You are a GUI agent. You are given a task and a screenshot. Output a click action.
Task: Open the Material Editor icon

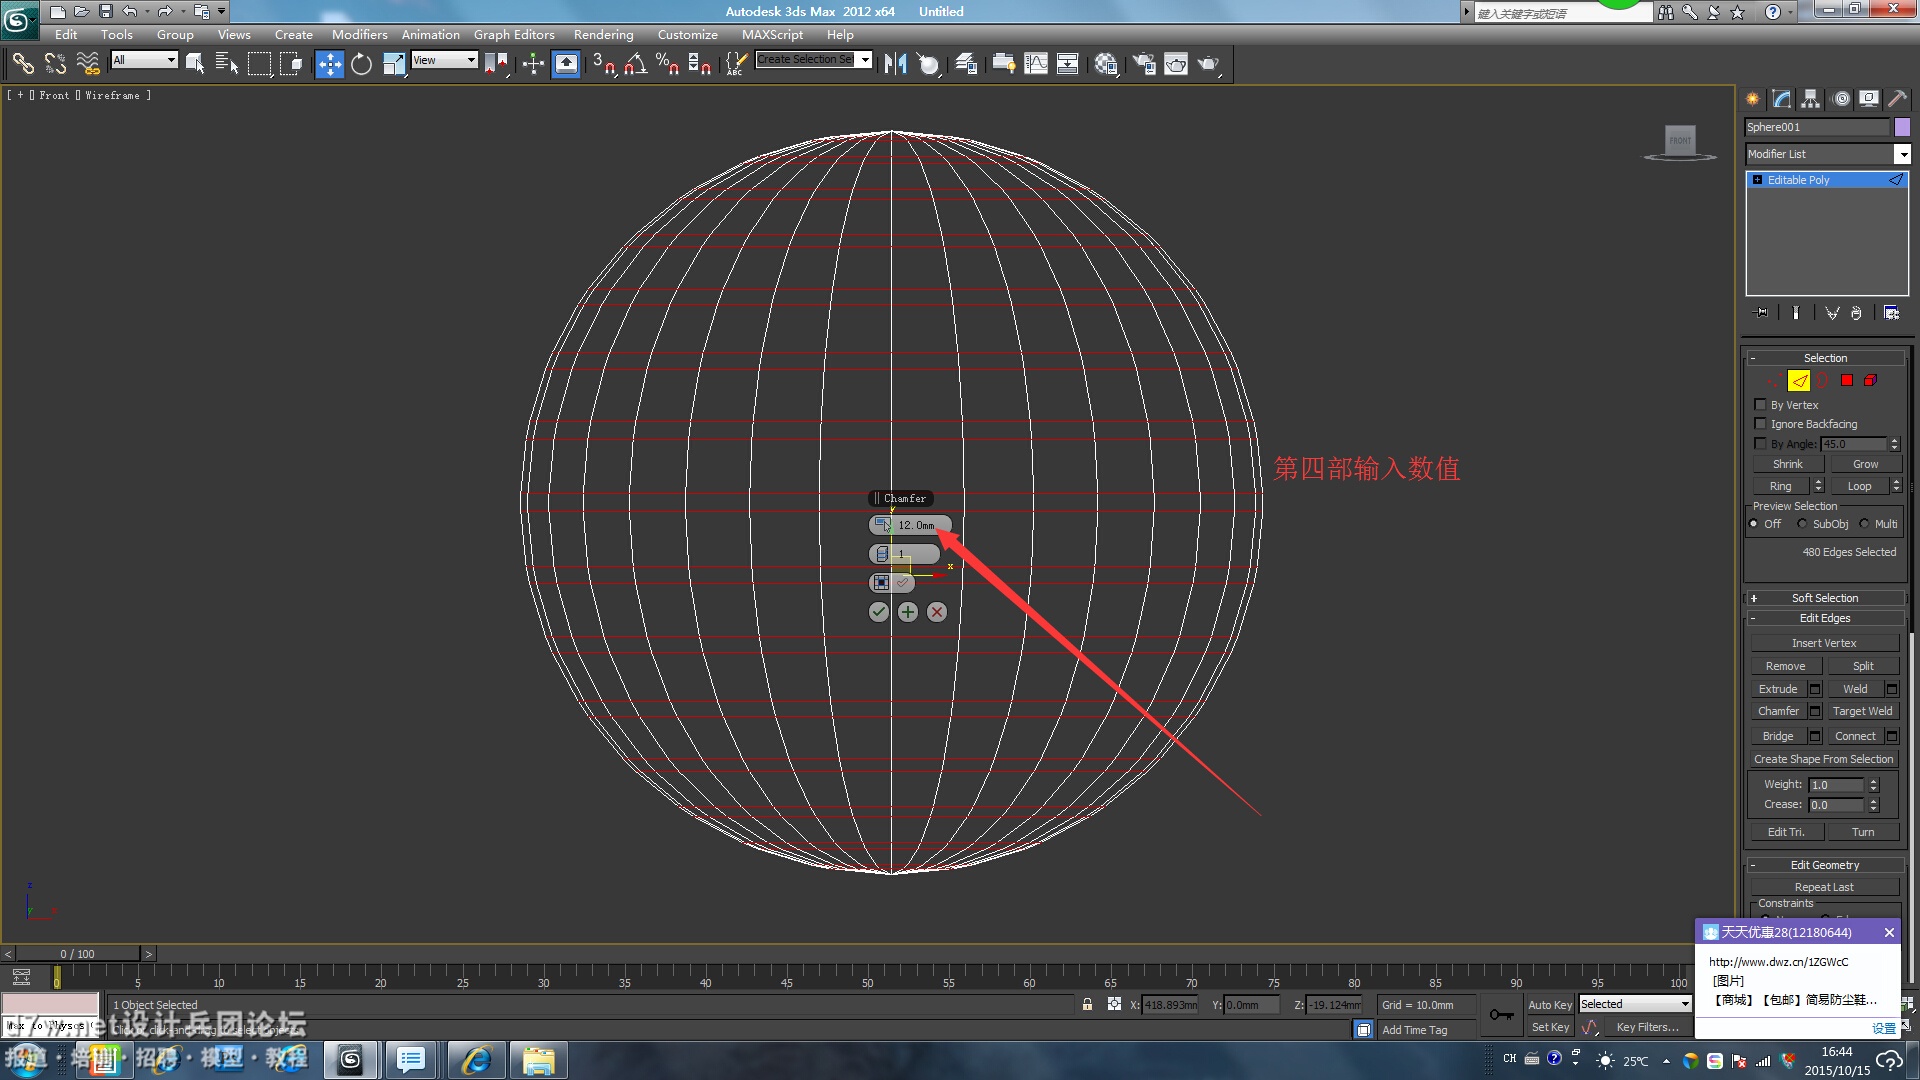[x=1106, y=64]
